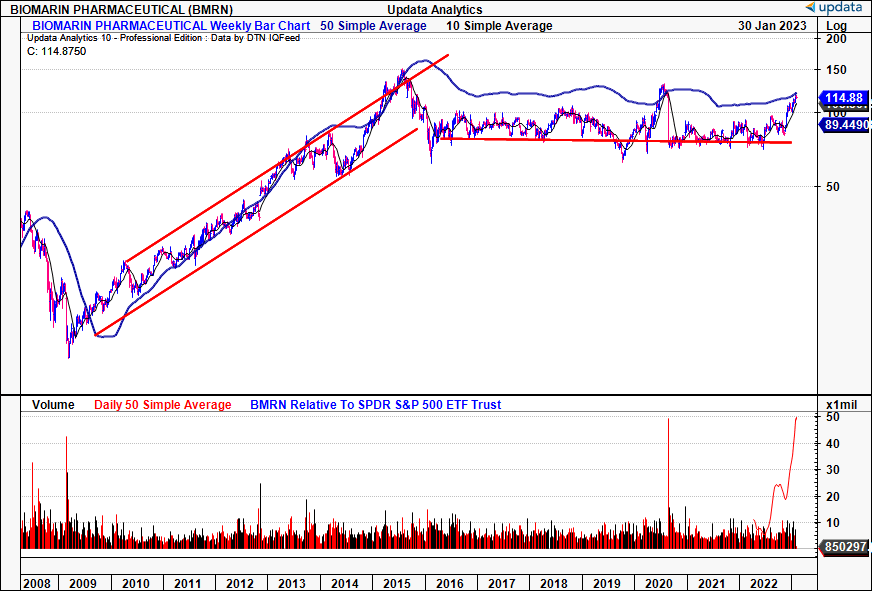Click the 50 price axis label
Image resolution: width=872 pixels, height=591 pixels.
[833, 187]
